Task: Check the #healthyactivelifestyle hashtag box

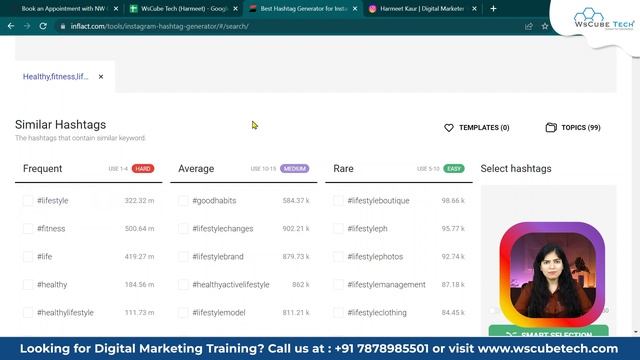Action: [183, 284]
